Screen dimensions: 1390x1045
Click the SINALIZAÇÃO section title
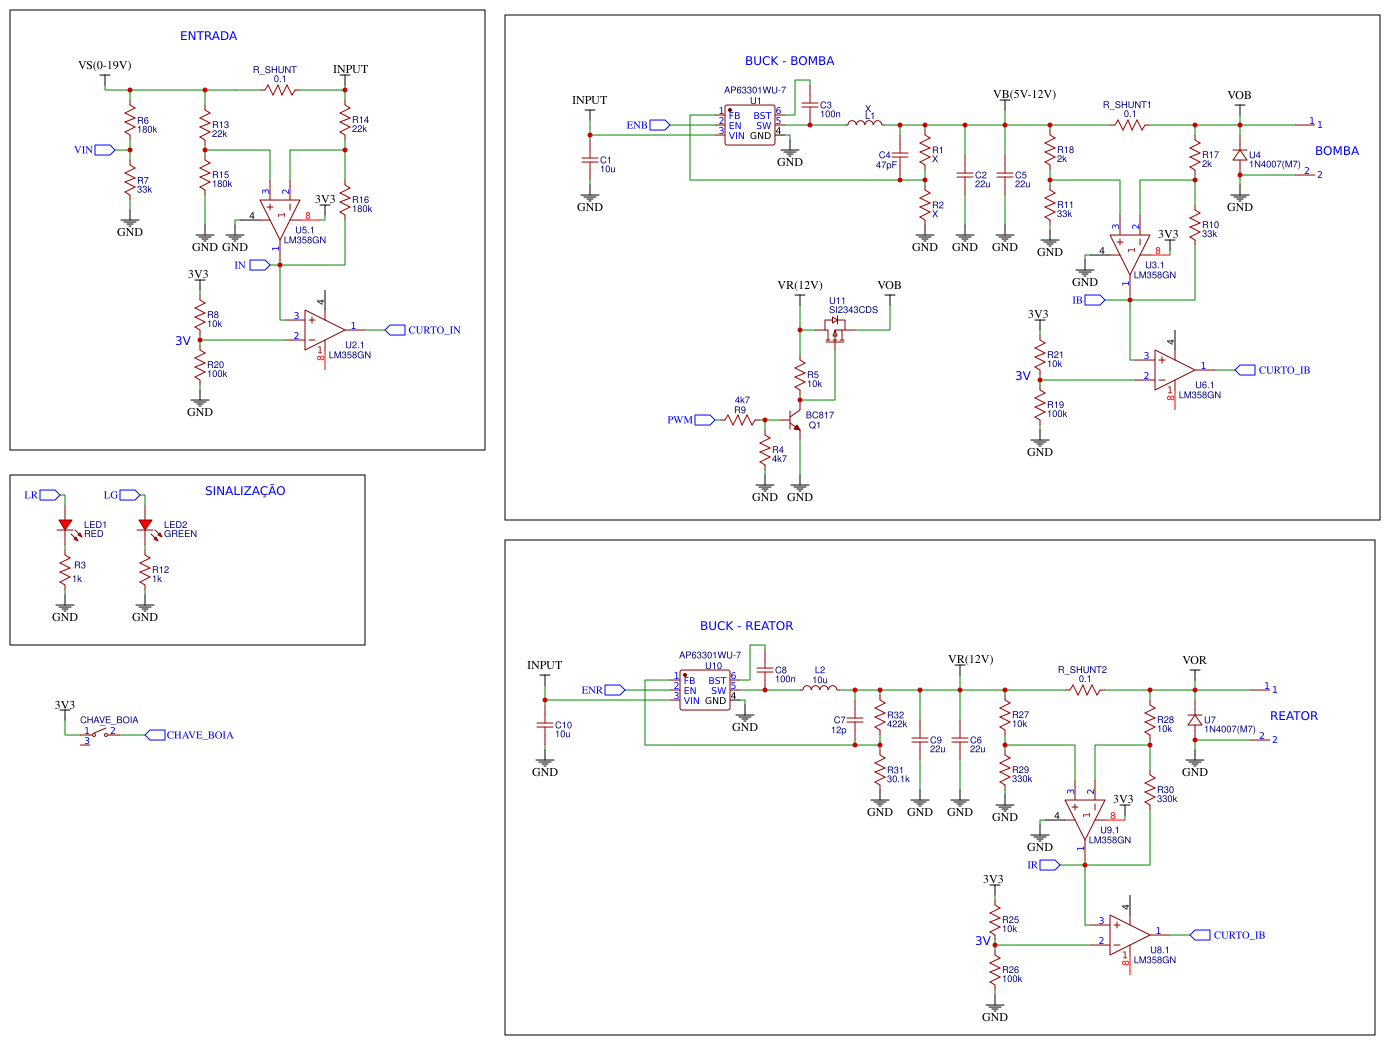pos(245,491)
